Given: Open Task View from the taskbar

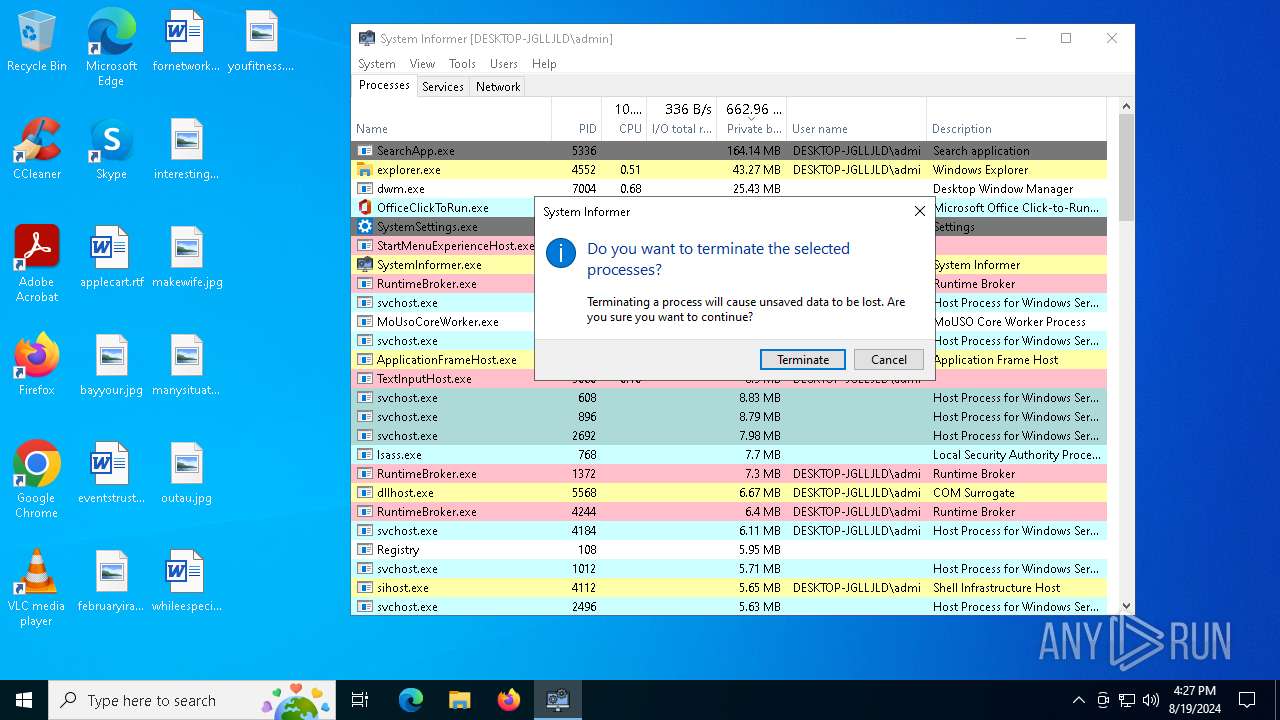Looking at the screenshot, I should pyautogui.click(x=360, y=700).
